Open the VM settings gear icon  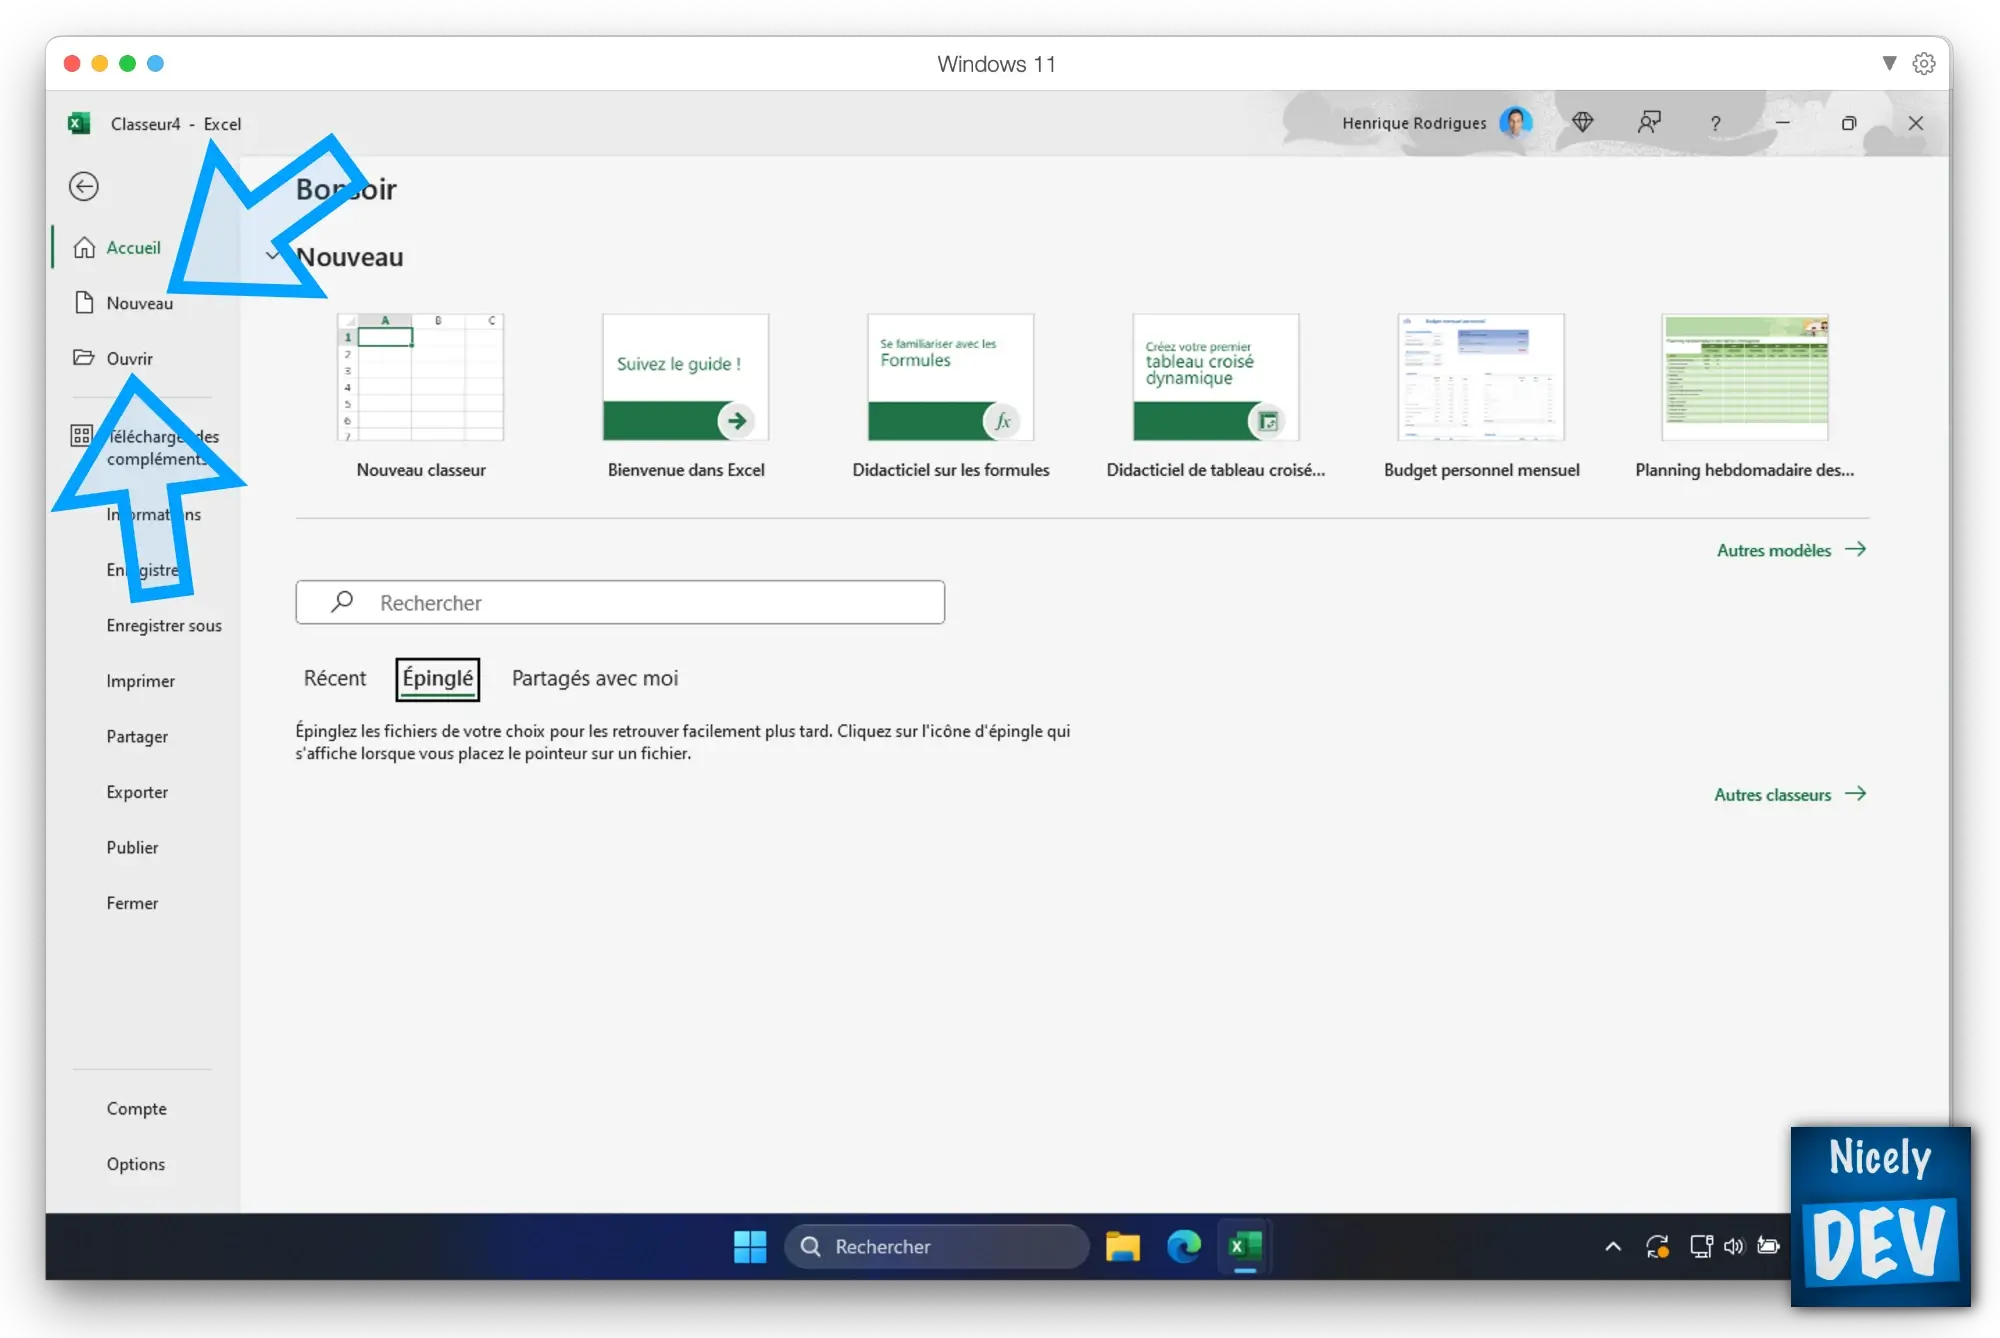coord(1924,64)
